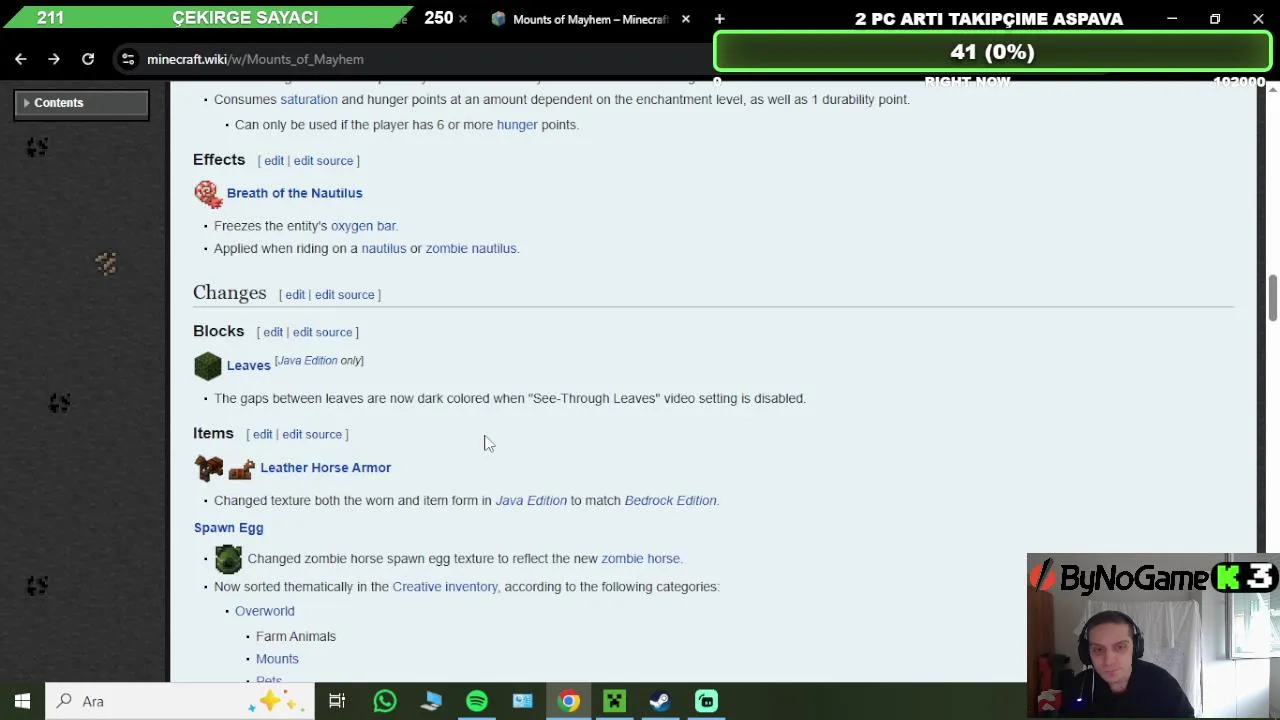Edit the Blocks section
The height and width of the screenshot is (720, 1280).
click(273, 332)
